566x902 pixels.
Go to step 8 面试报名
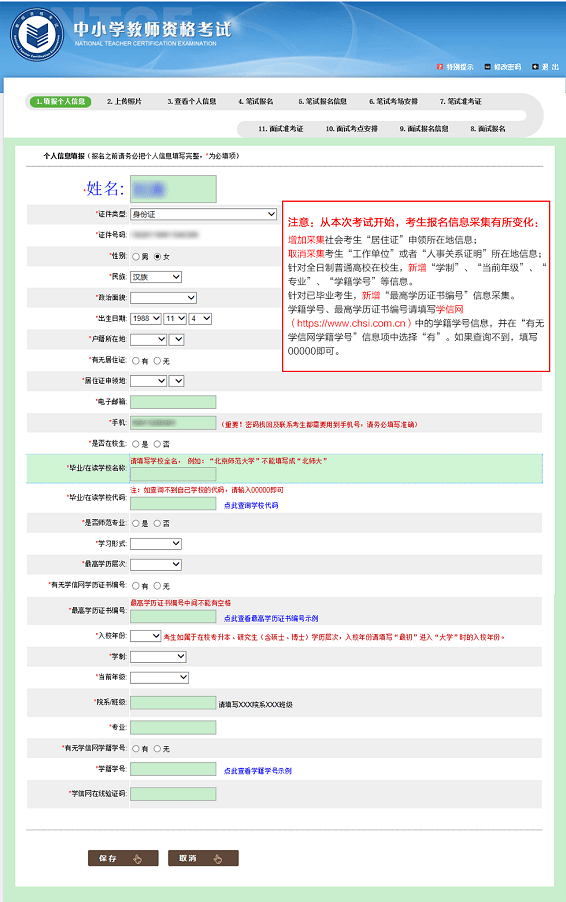pos(488,129)
